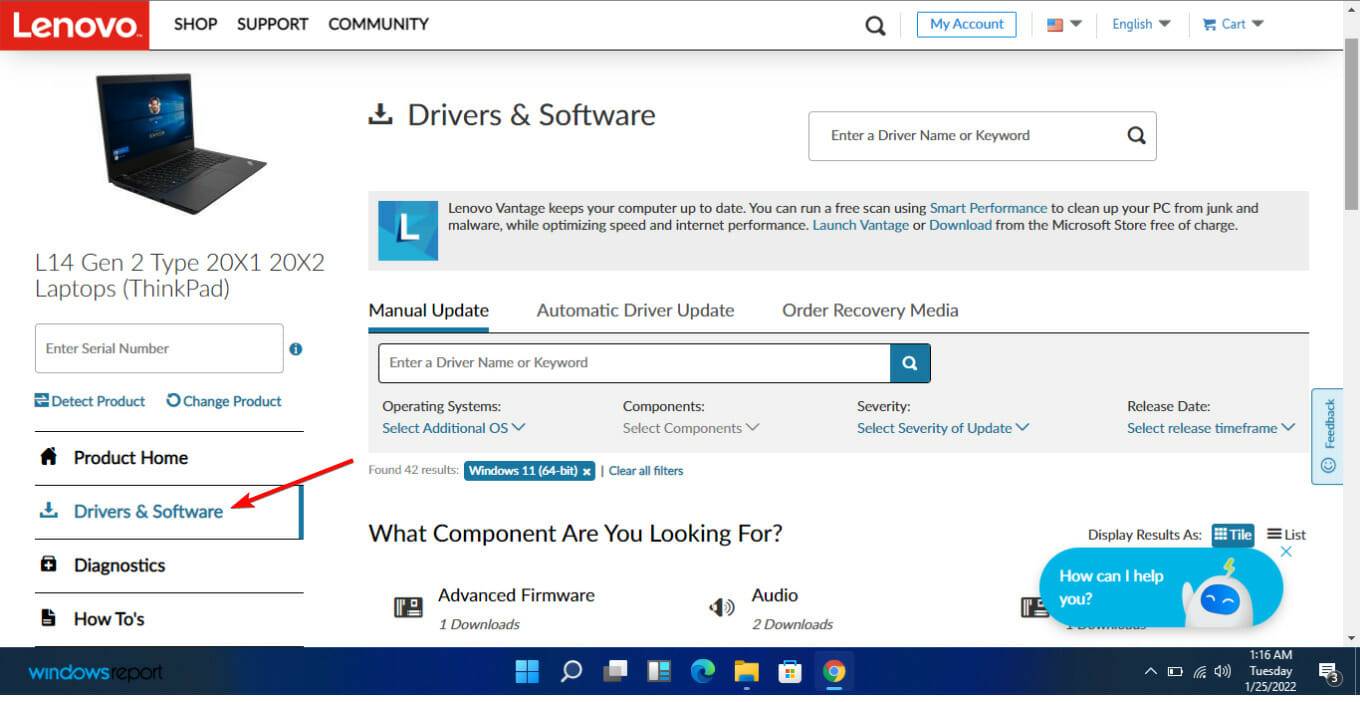
Task: Open Product Home in the sidebar
Action: 169,458
